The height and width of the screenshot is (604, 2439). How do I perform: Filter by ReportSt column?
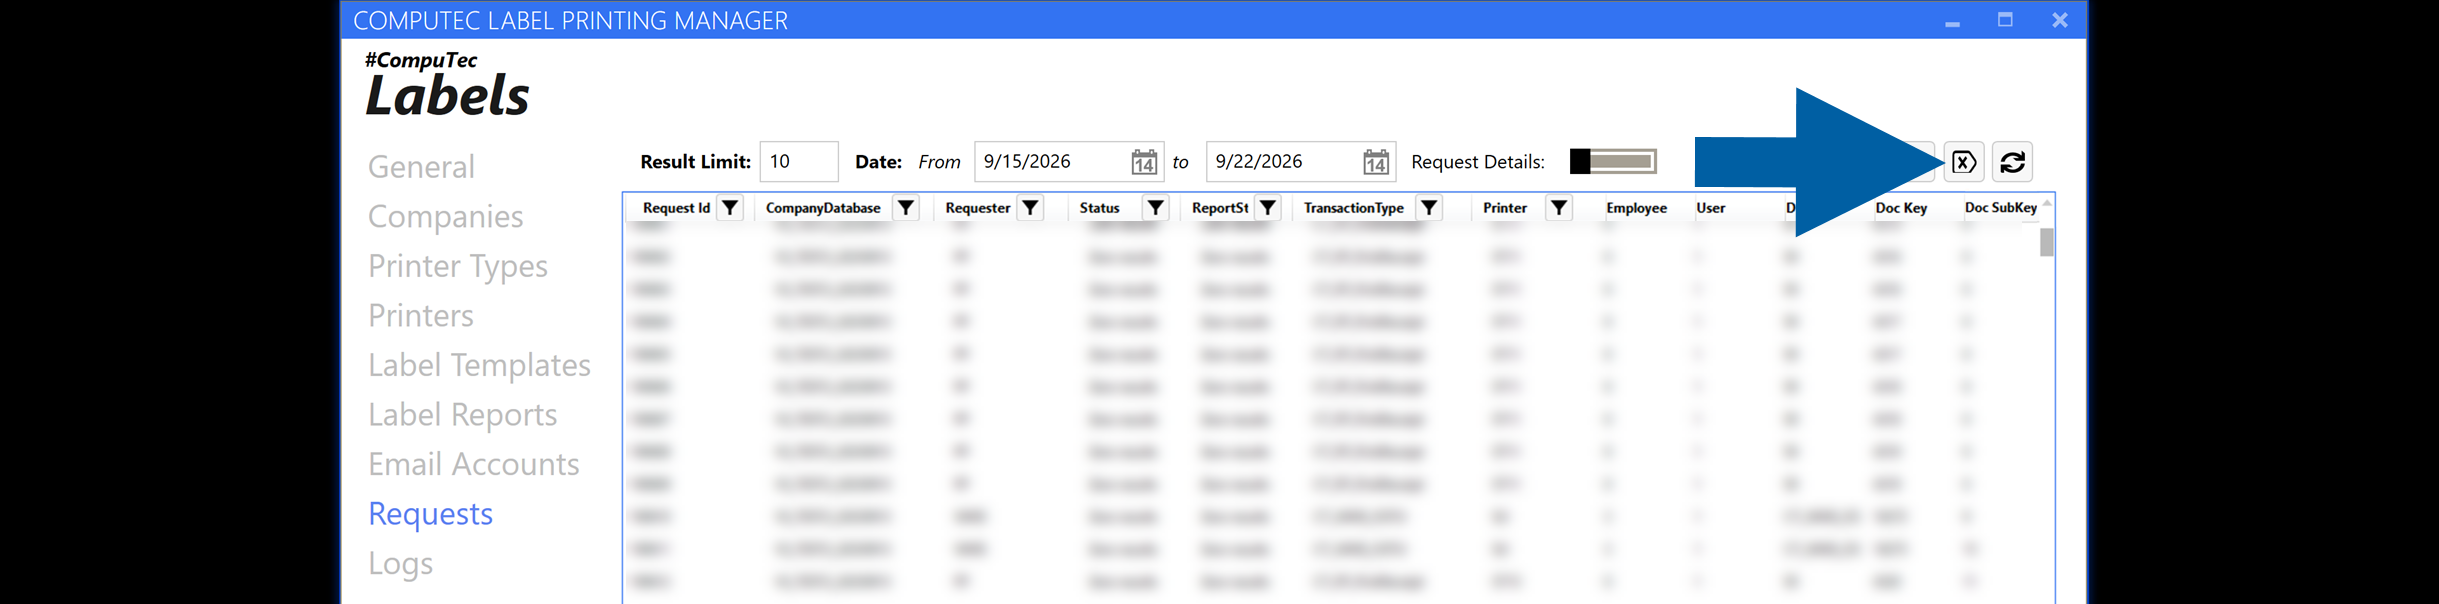click(1268, 208)
